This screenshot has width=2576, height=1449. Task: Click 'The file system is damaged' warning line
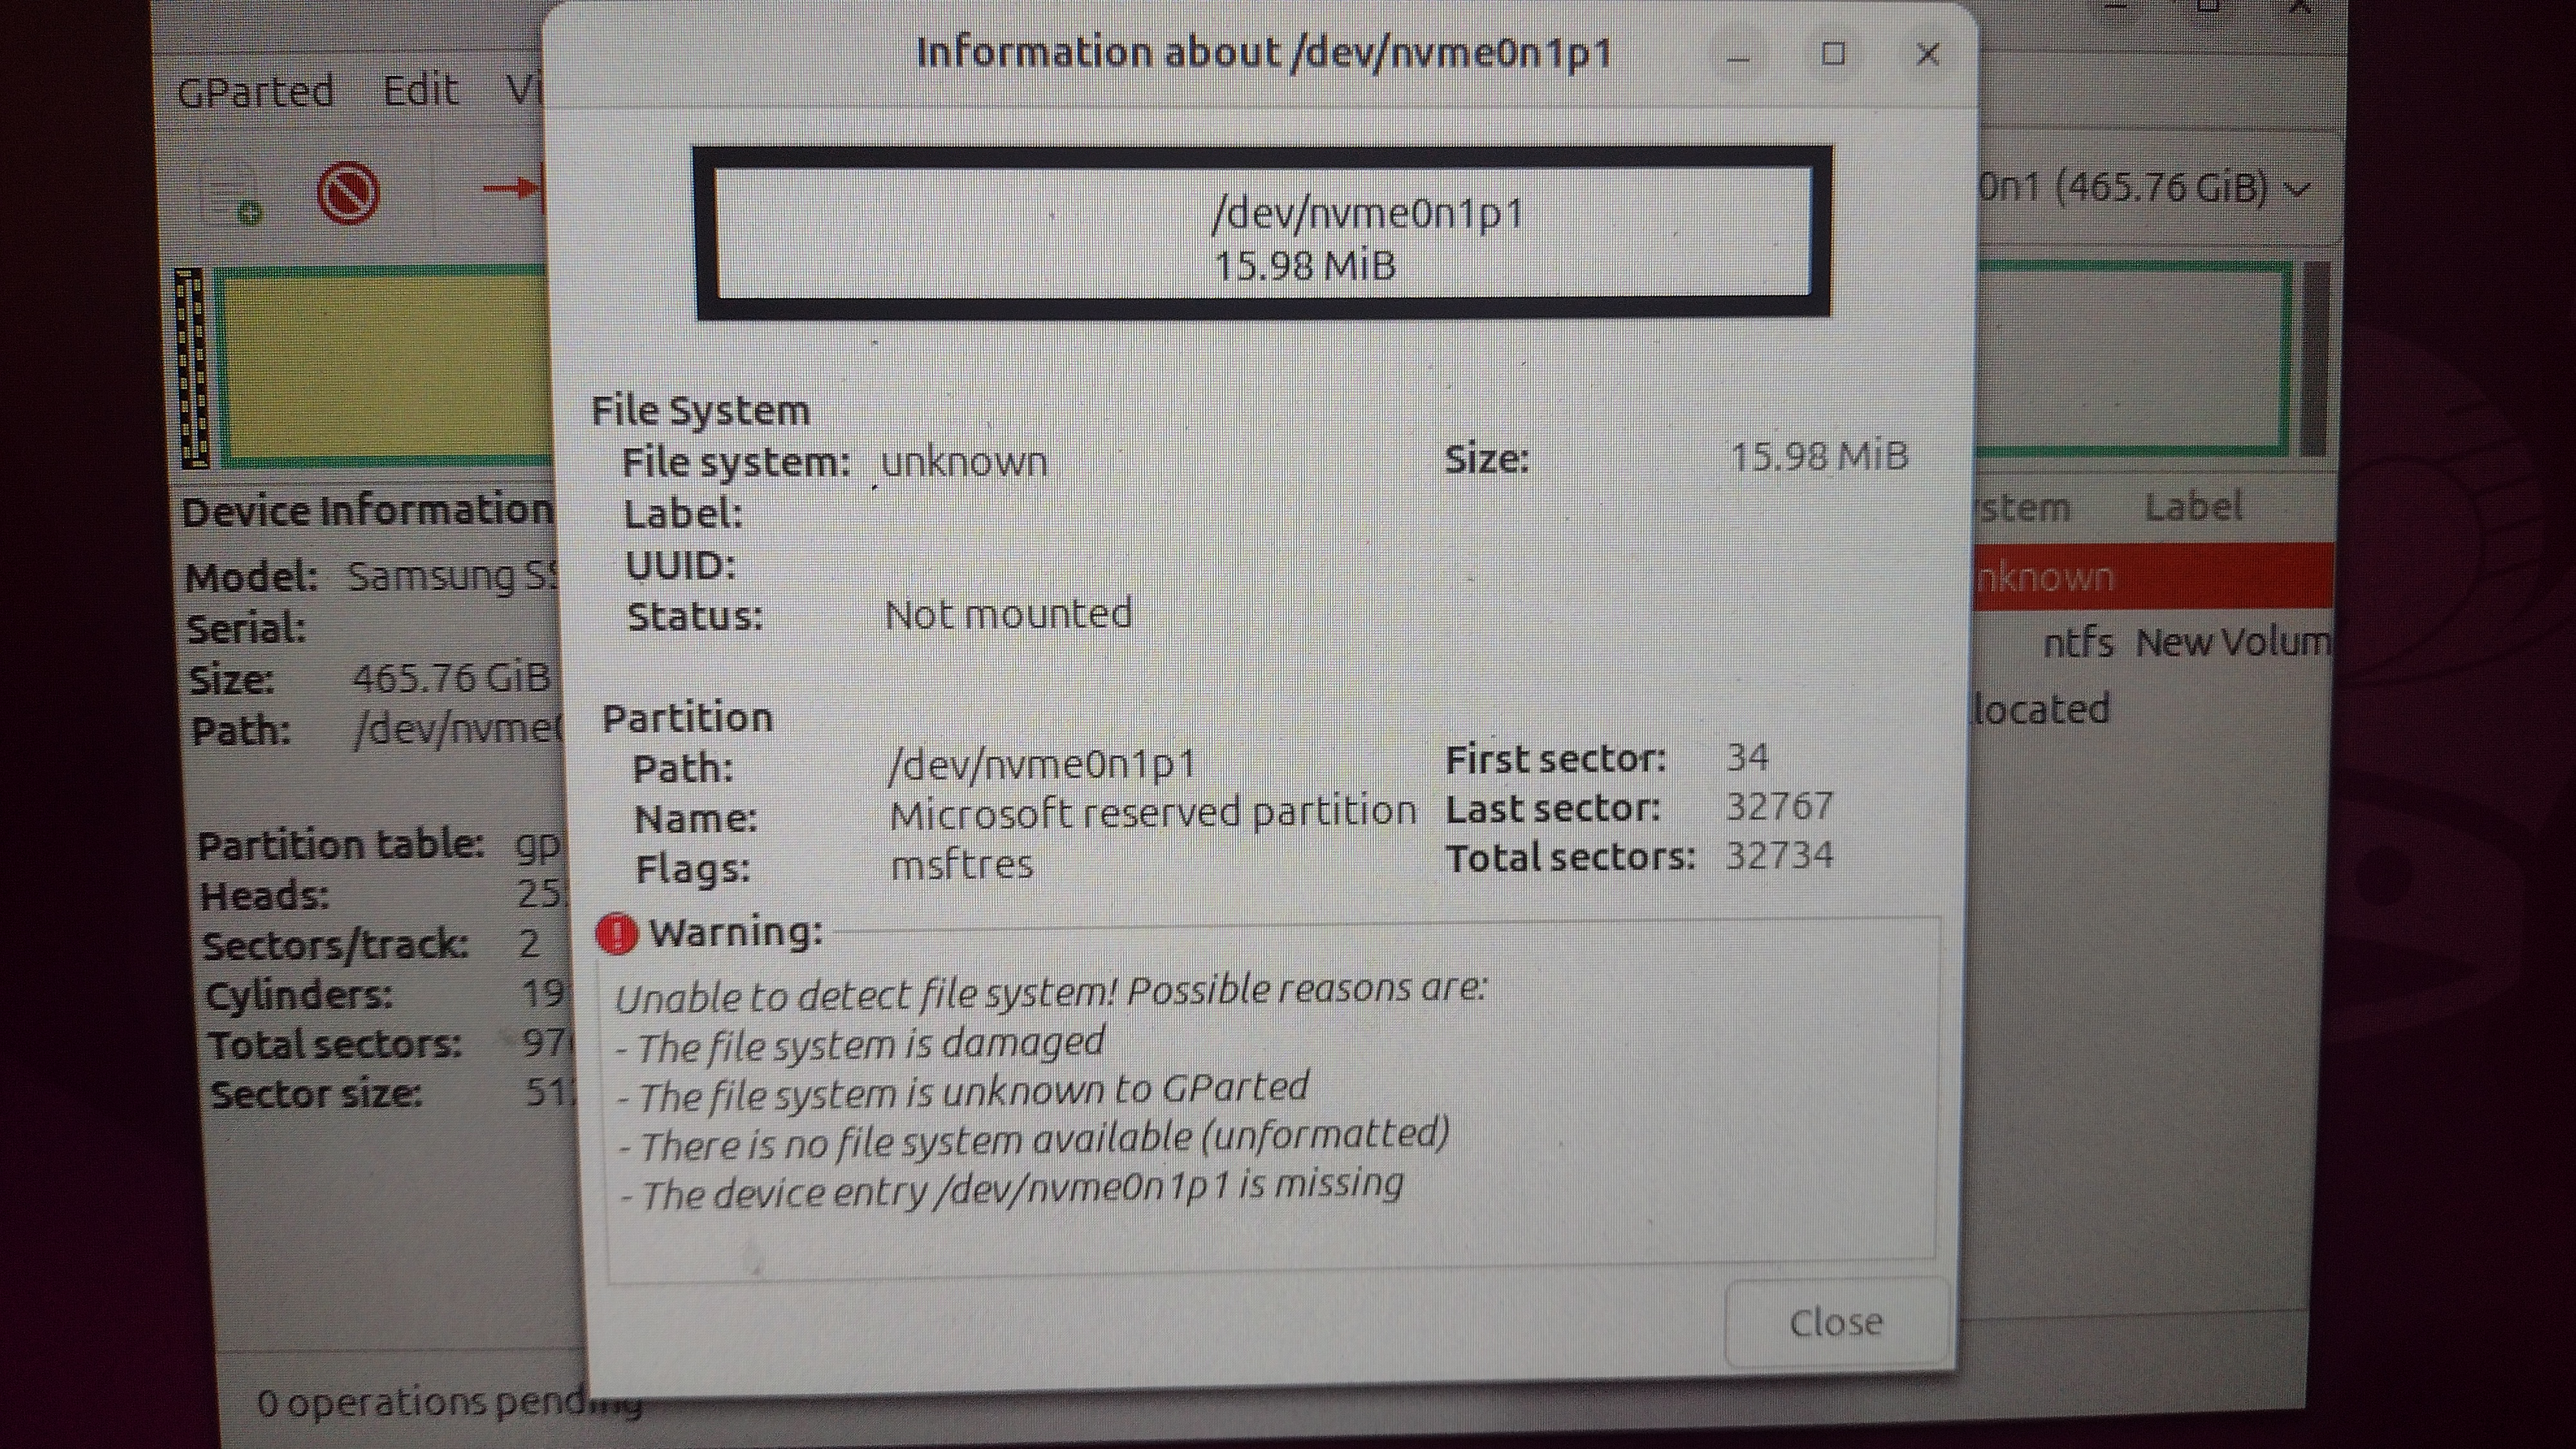pos(860,1045)
